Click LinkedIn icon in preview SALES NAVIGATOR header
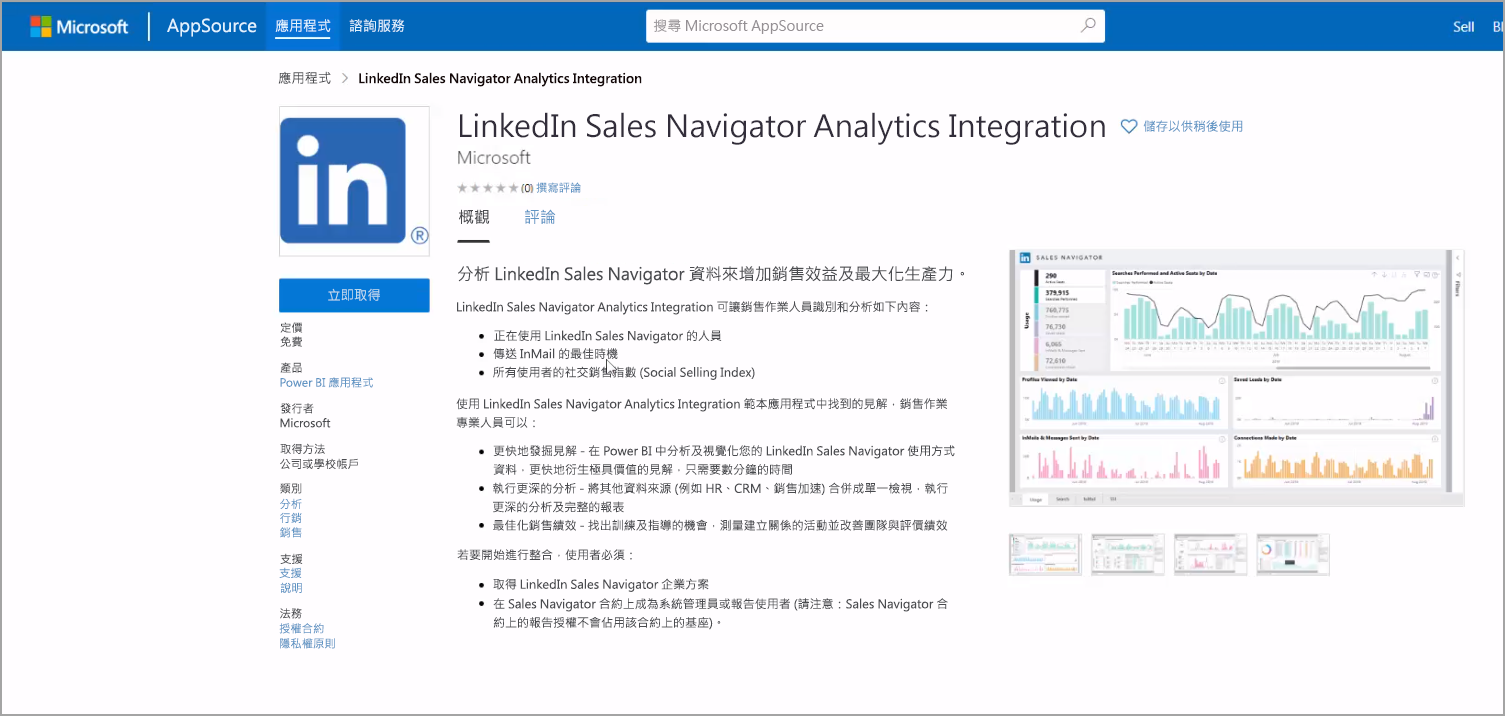This screenshot has width=1505, height=716. click(1025, 258)
